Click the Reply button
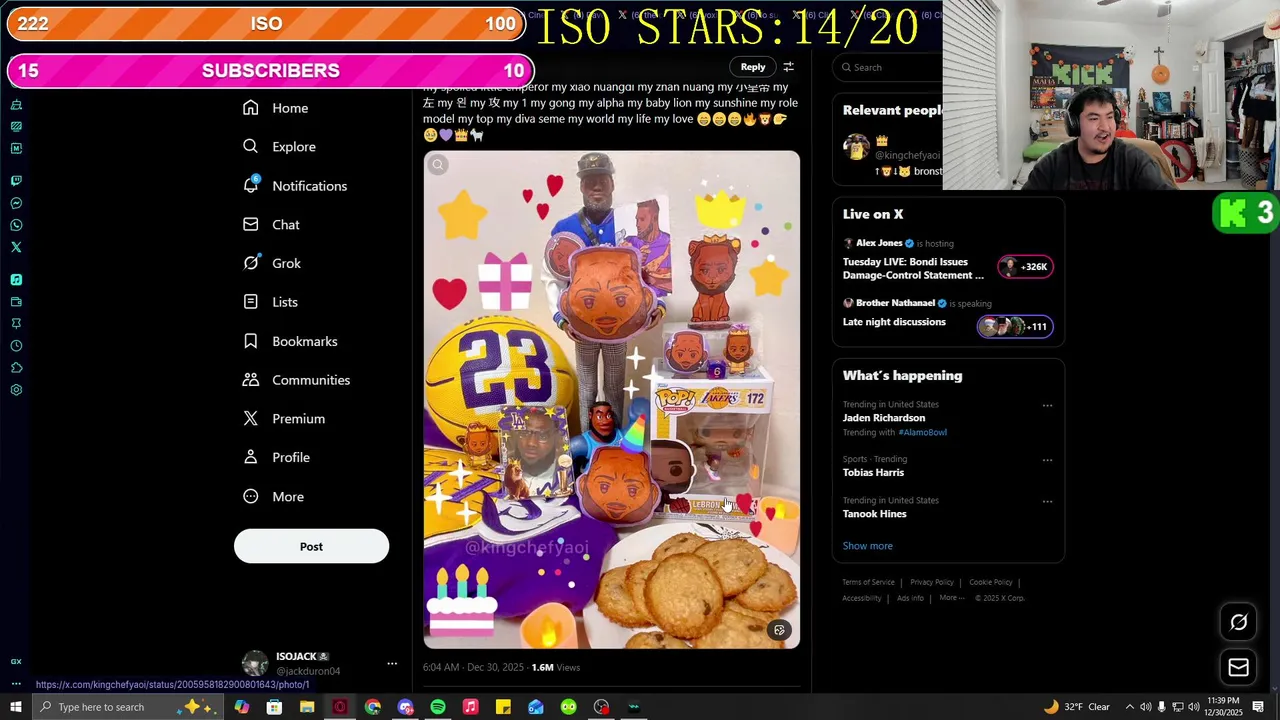Viewport: 1280px width, 720px height. click(753, 67)
